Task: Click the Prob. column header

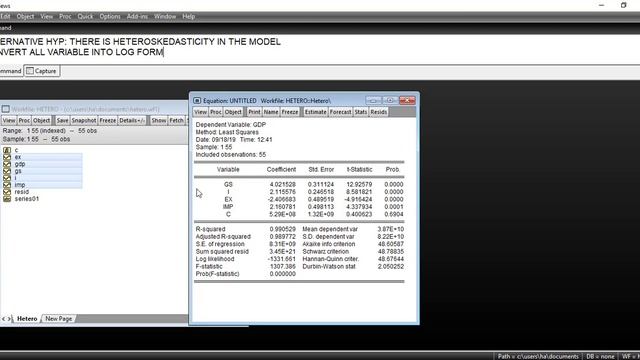Action: (x=393, y=169)
